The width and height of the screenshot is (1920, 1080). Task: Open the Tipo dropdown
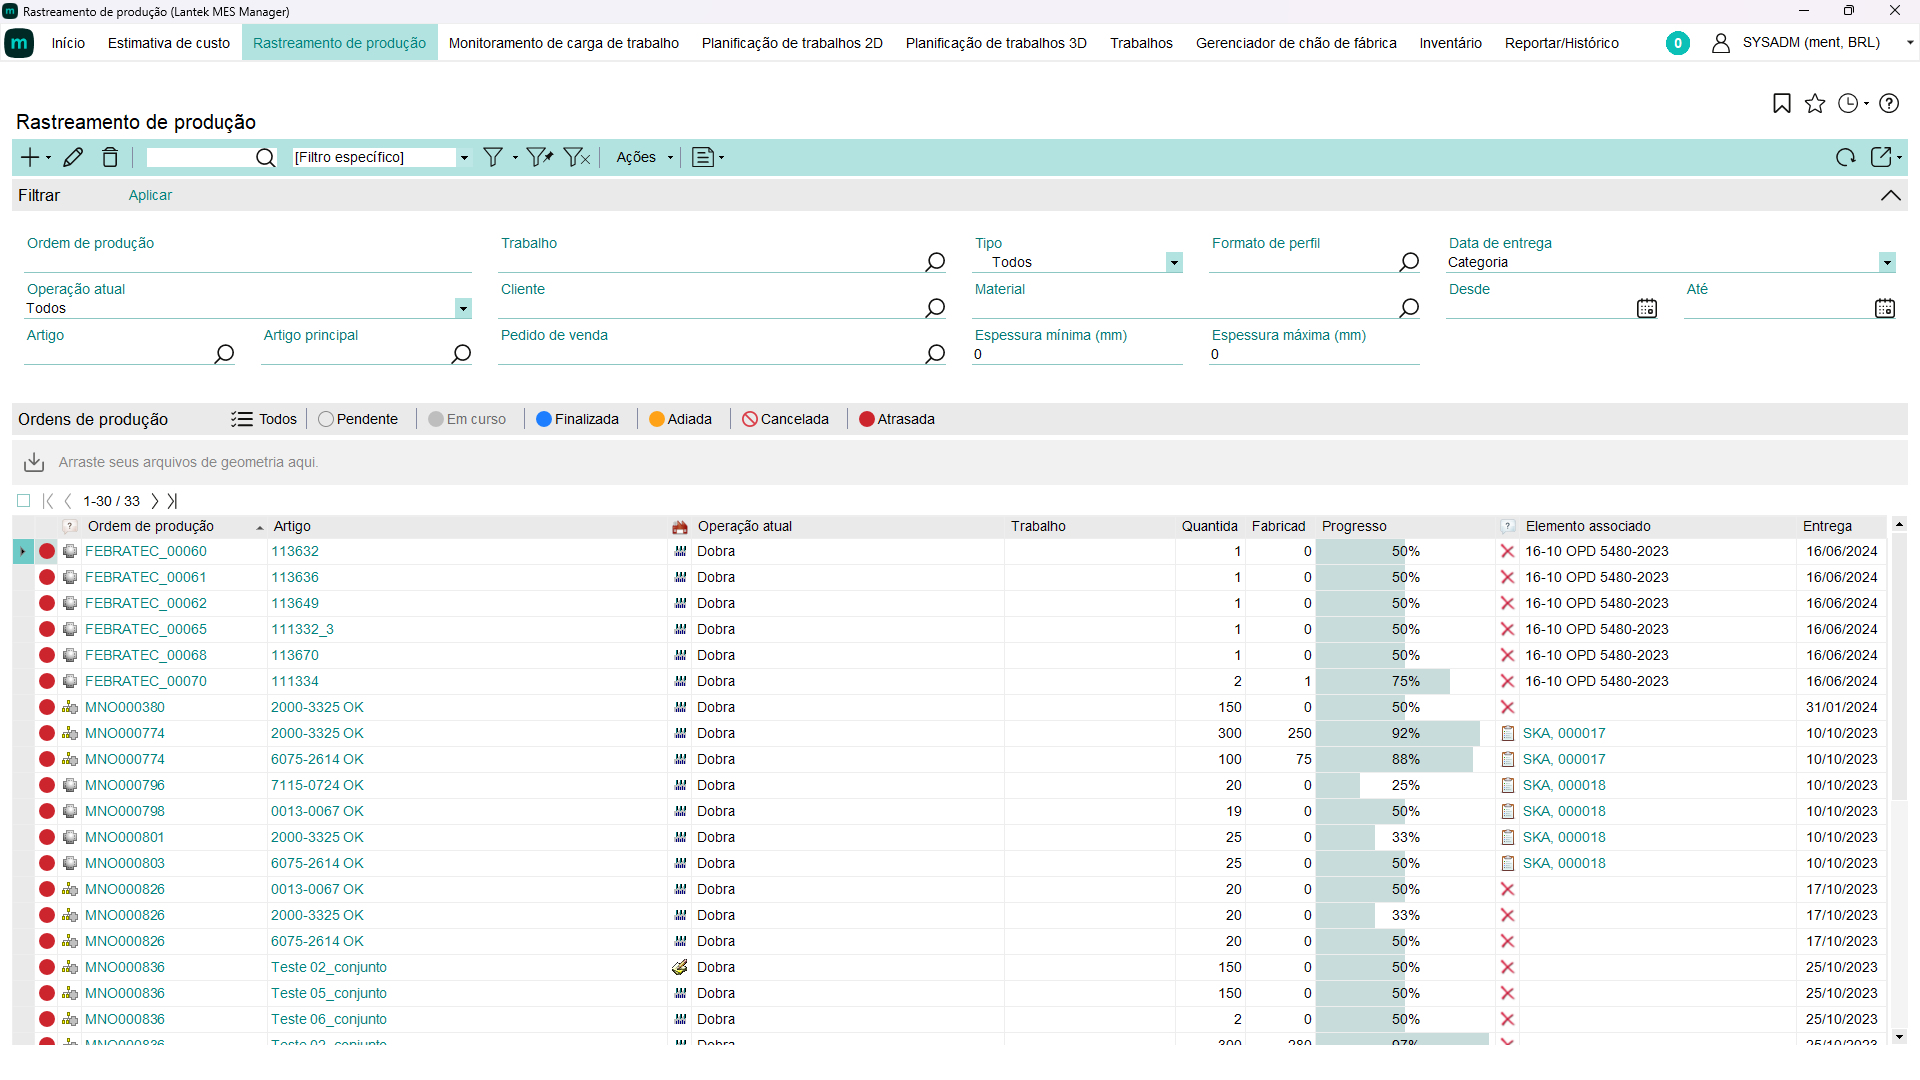point(1174,262)
